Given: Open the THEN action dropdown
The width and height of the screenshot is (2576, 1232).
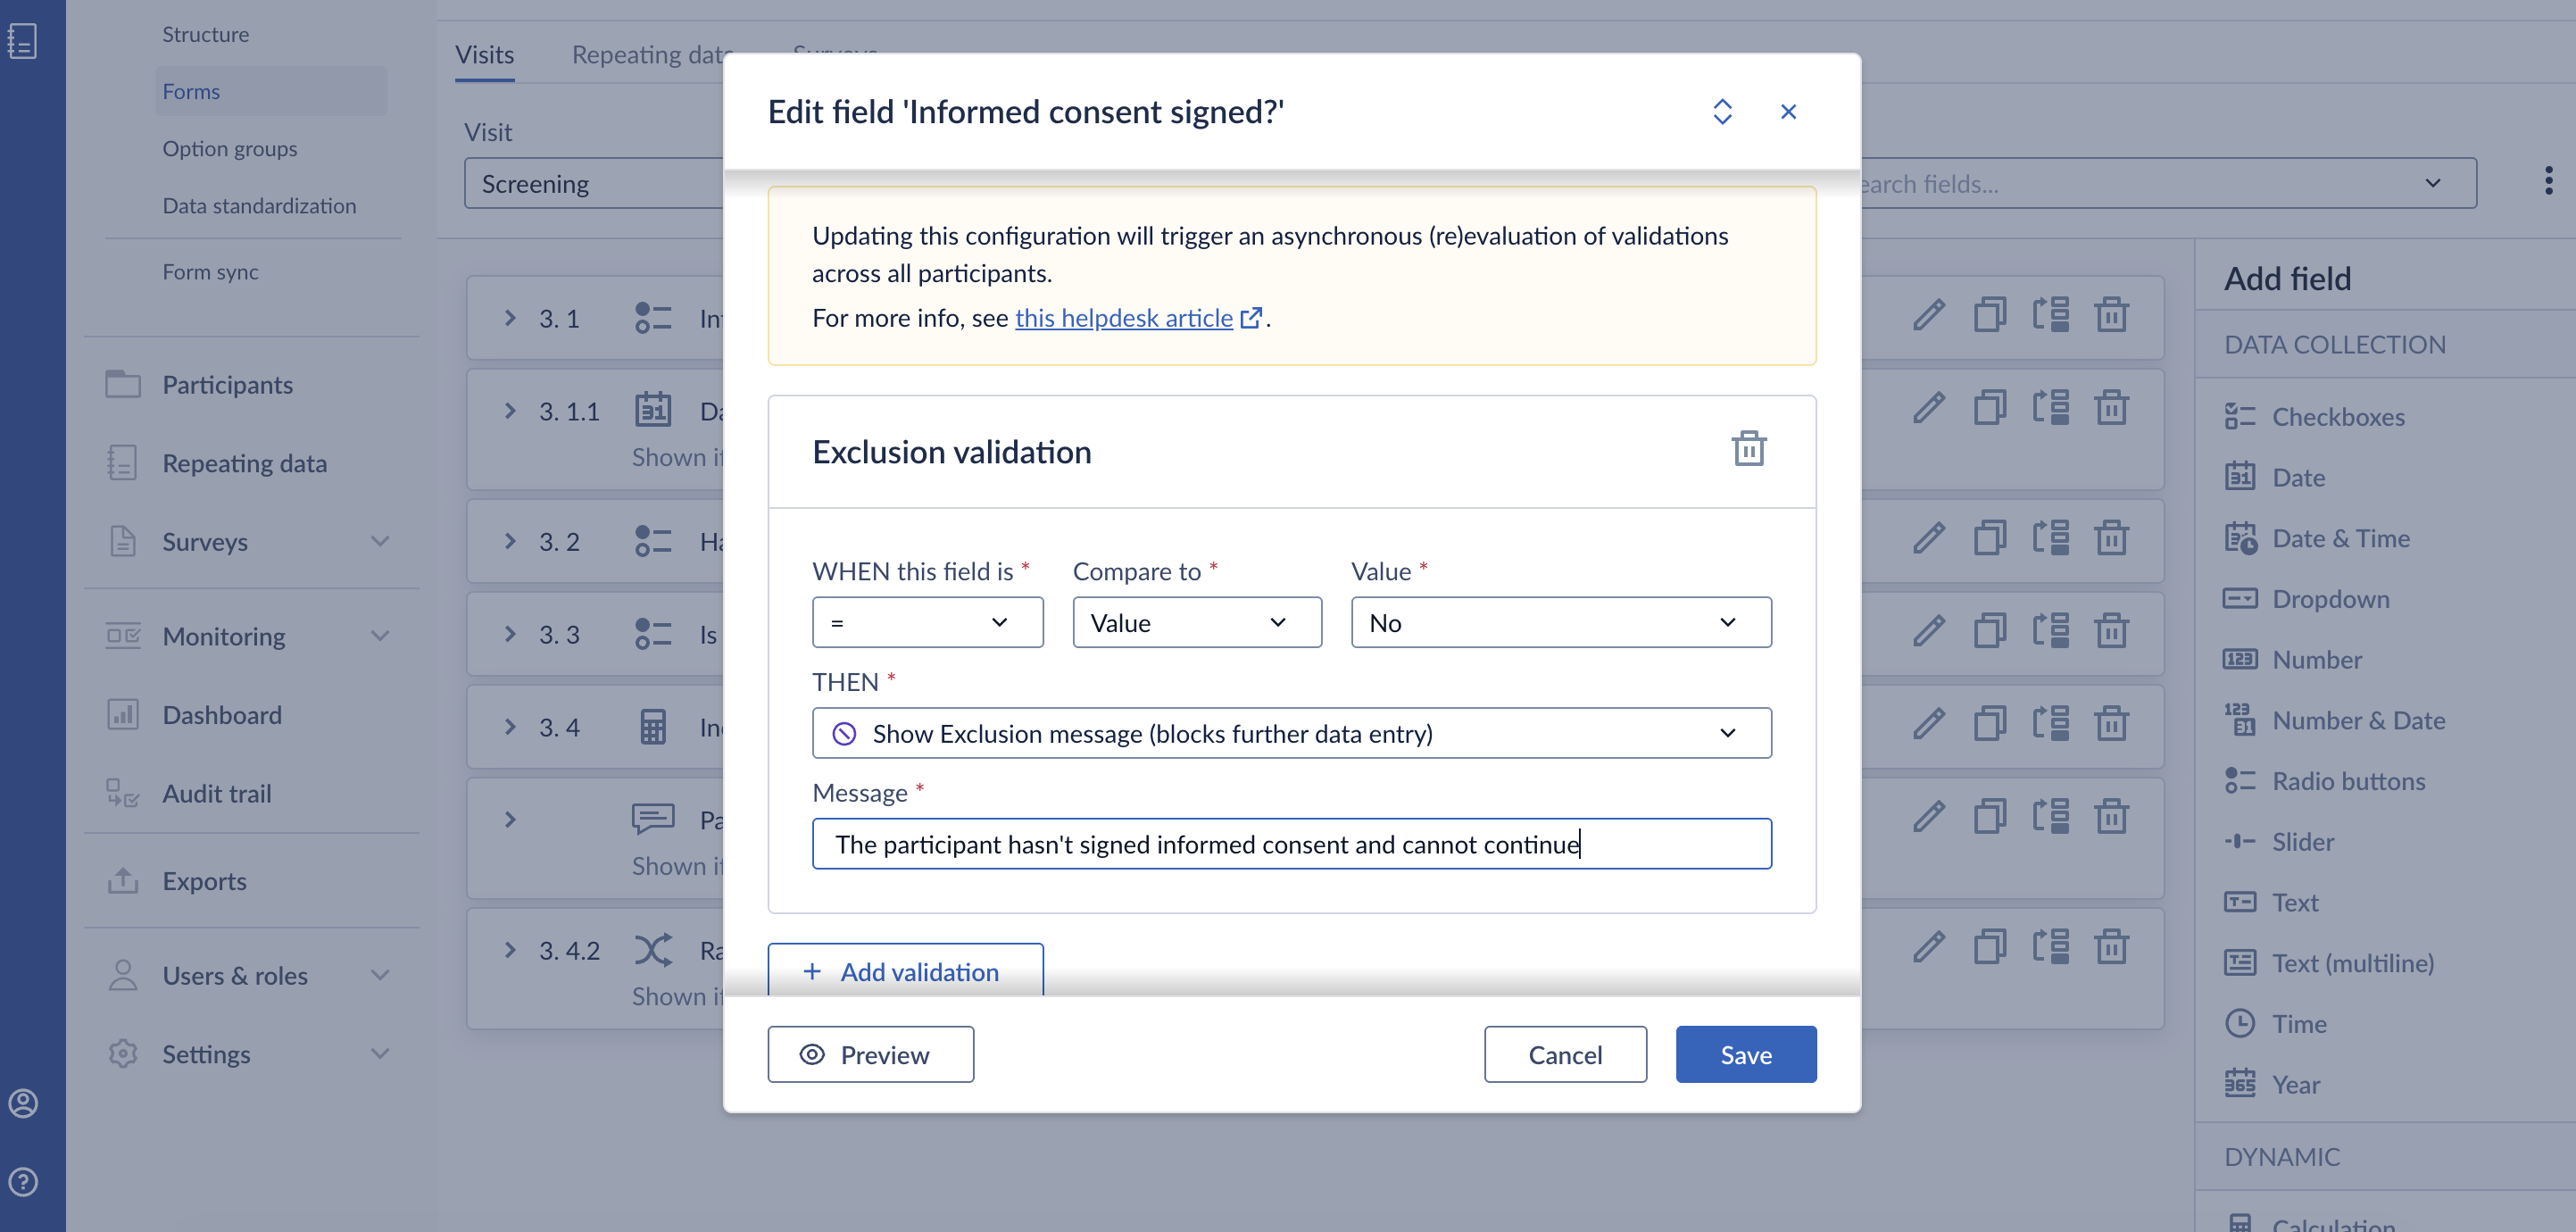Looking at the screenshot, I should pyautogui.click(x=1291, y=734).
